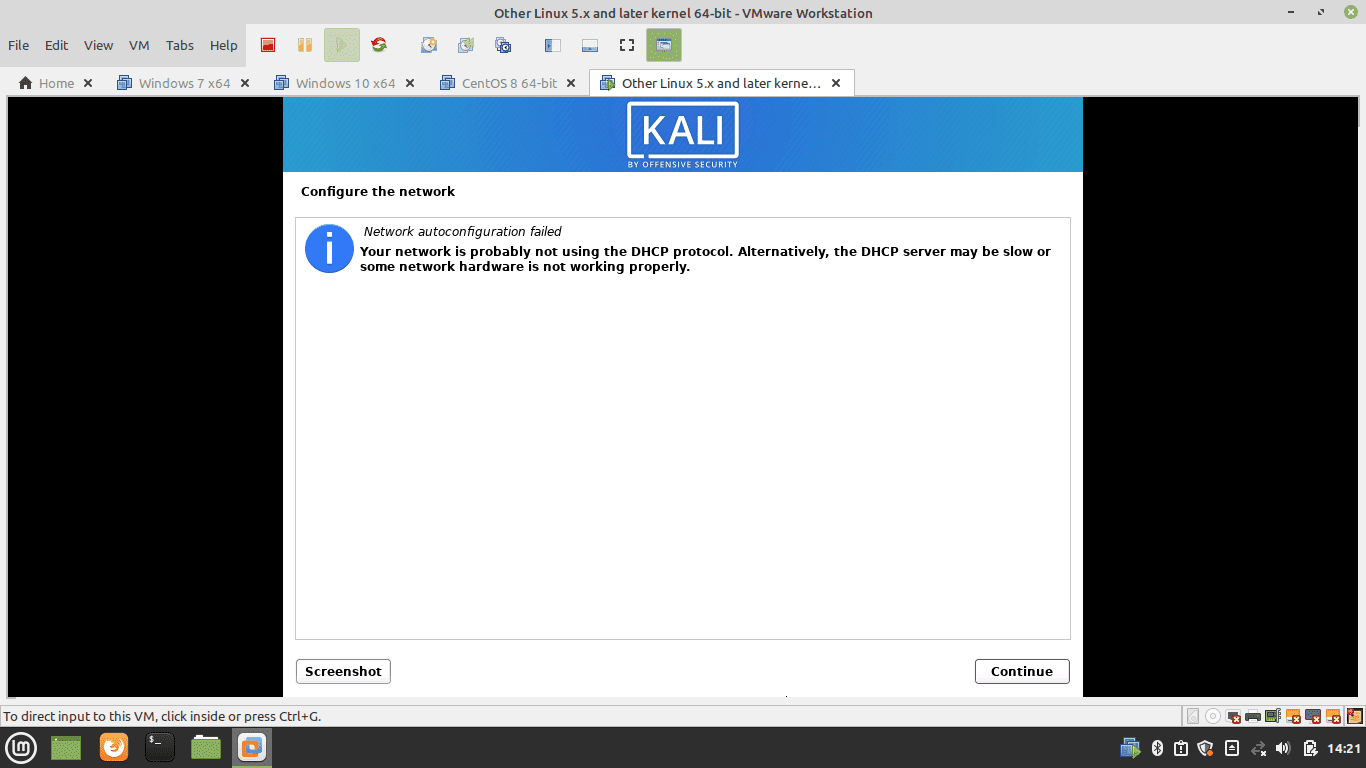Open the snapshot manager icon
This screenshot has width=1366, height=768.
coord(503,45)
